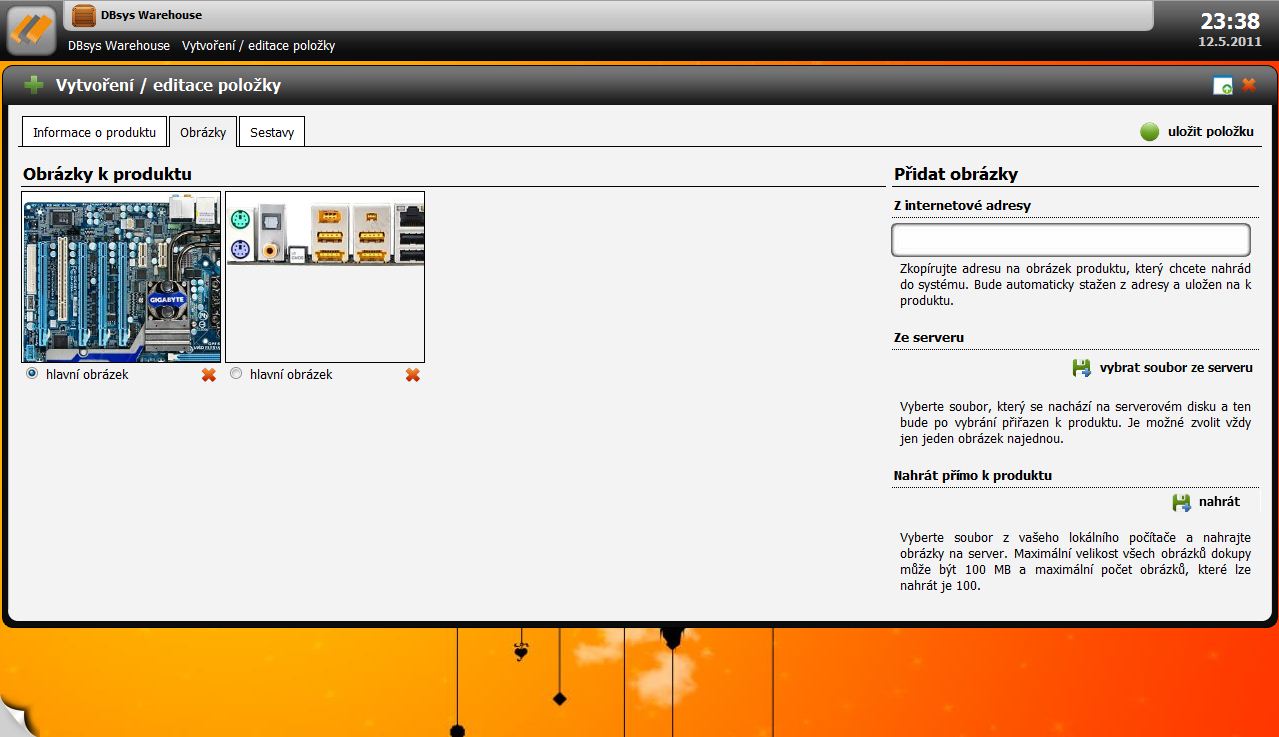Set second image as hlavní obrázek
Screen dimensions: 1279x737
click(x=236, y=374)
